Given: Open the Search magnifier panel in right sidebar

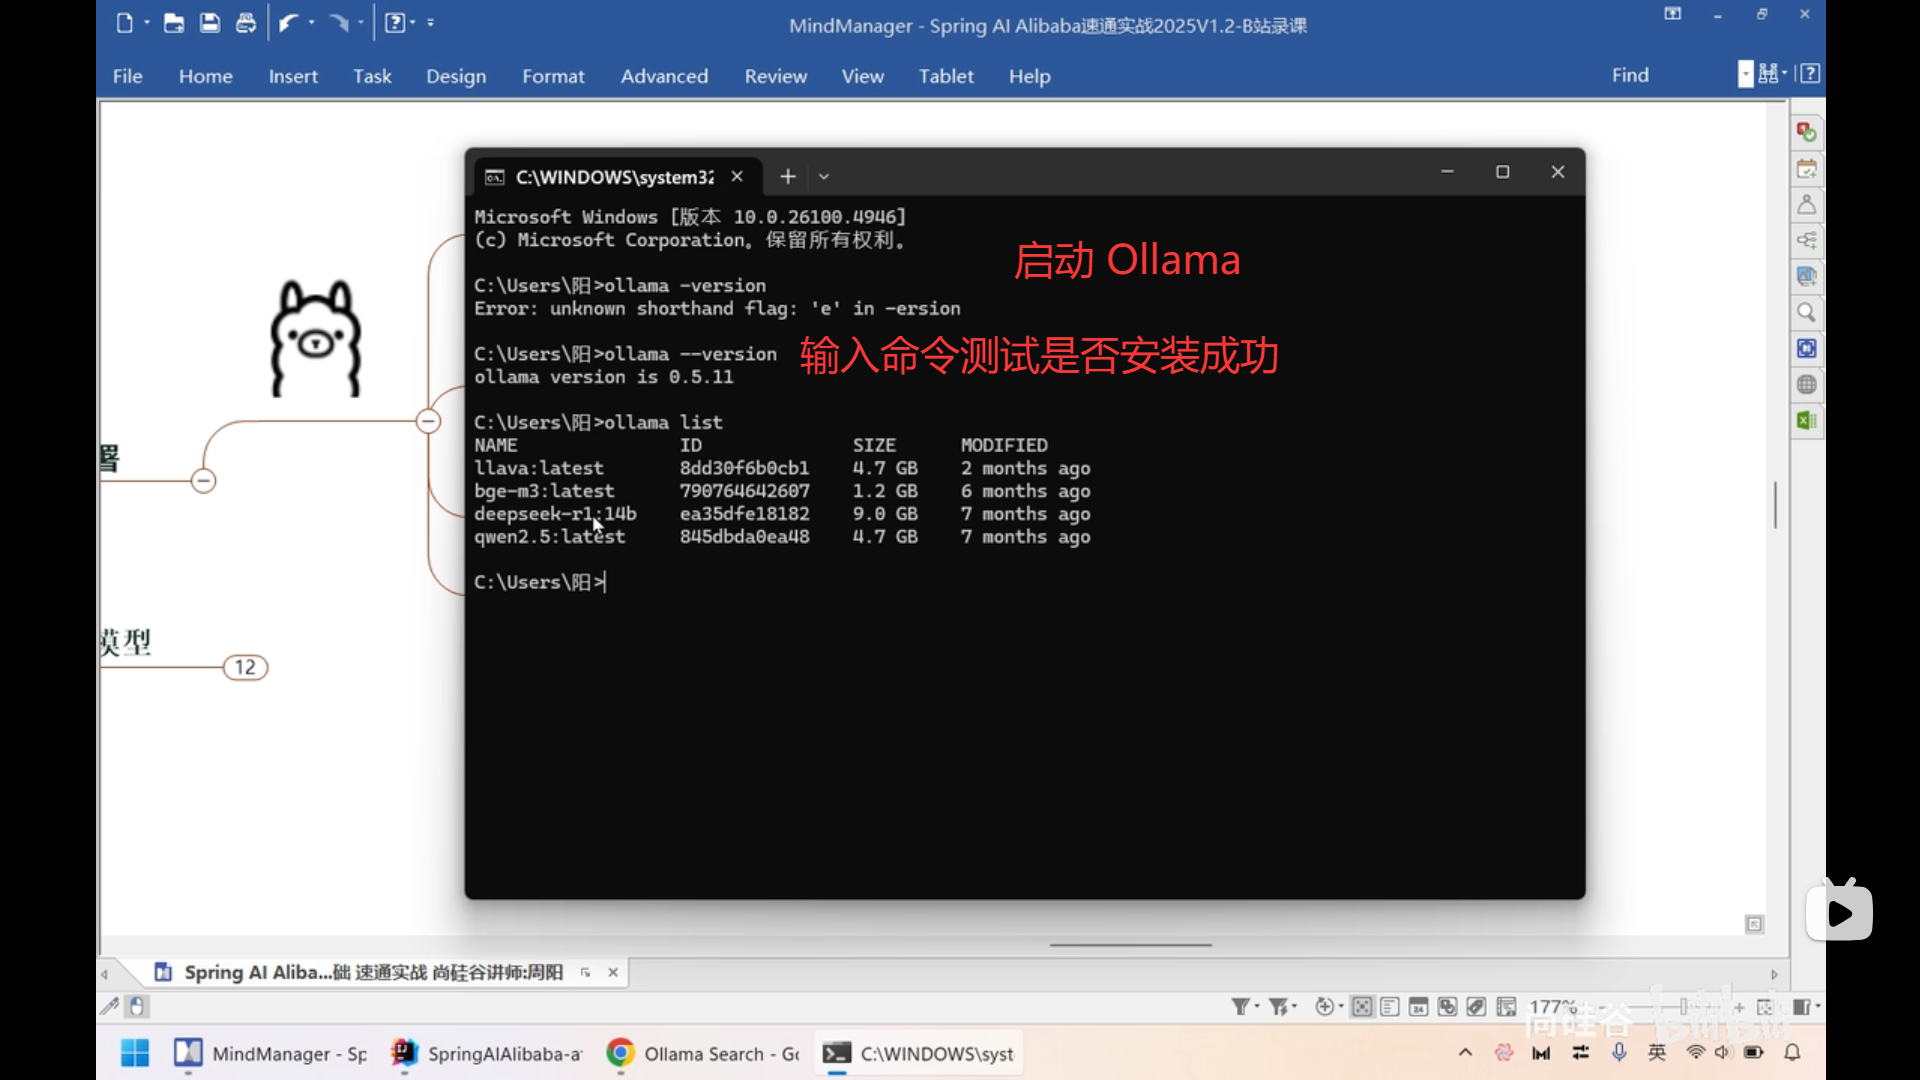Looking at the screenshot, I should 1806,313.
